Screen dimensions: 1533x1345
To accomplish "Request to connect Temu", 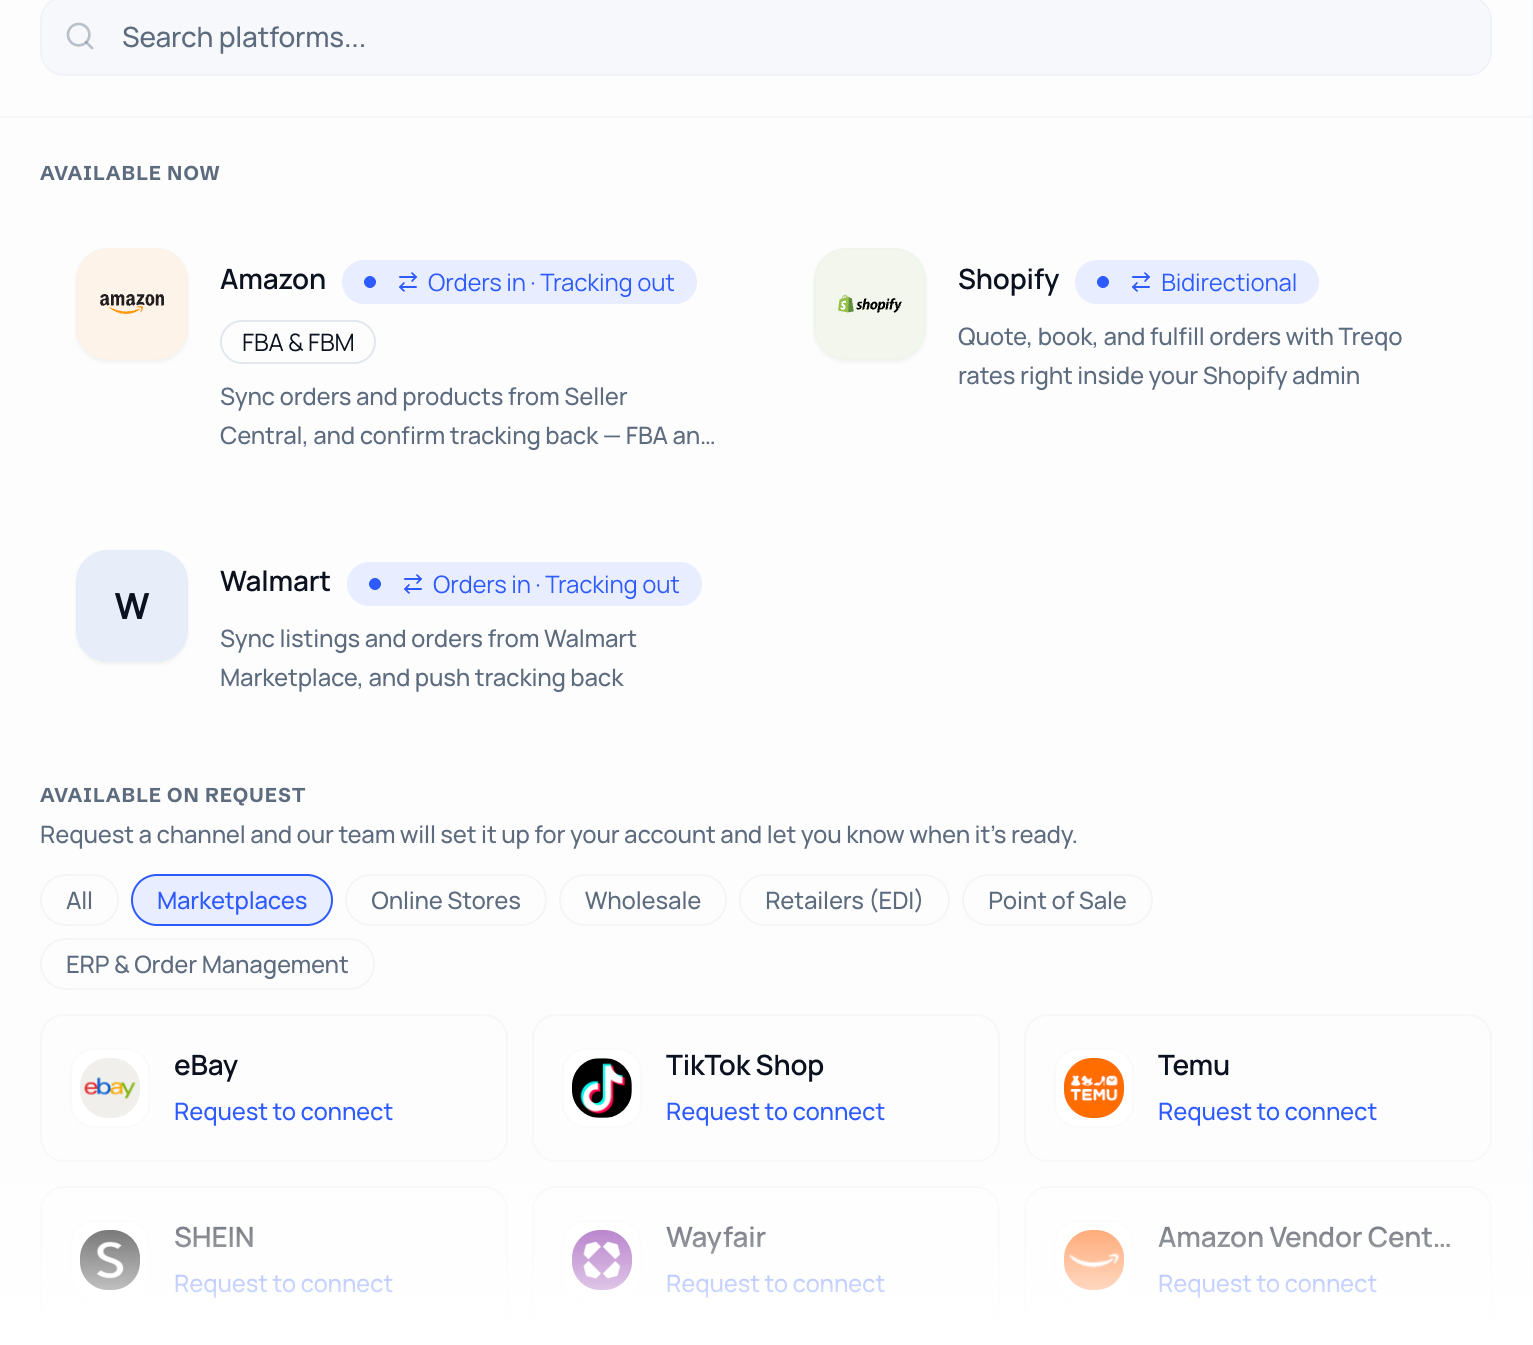I will pyautogui.click(x=1267, y=1112).
